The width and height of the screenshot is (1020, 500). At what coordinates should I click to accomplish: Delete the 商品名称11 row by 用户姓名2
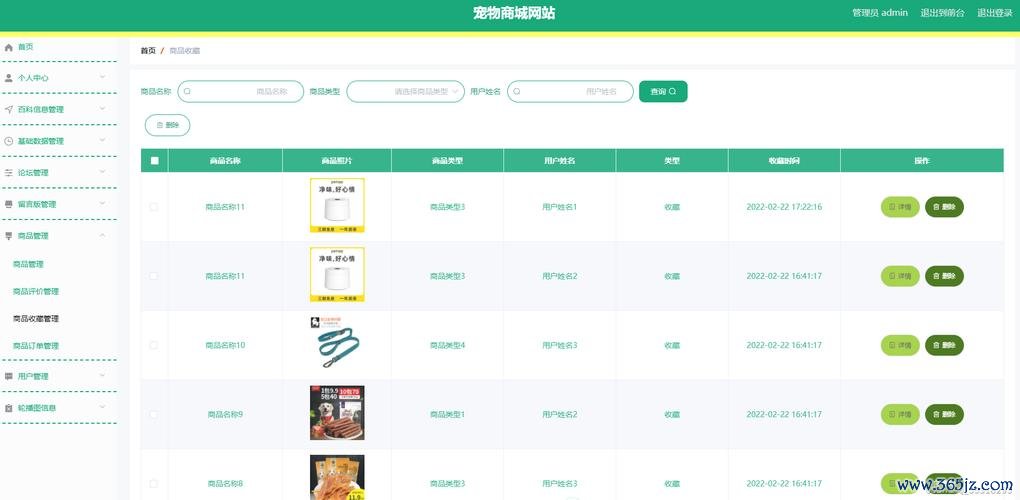(x=945, y=276)
